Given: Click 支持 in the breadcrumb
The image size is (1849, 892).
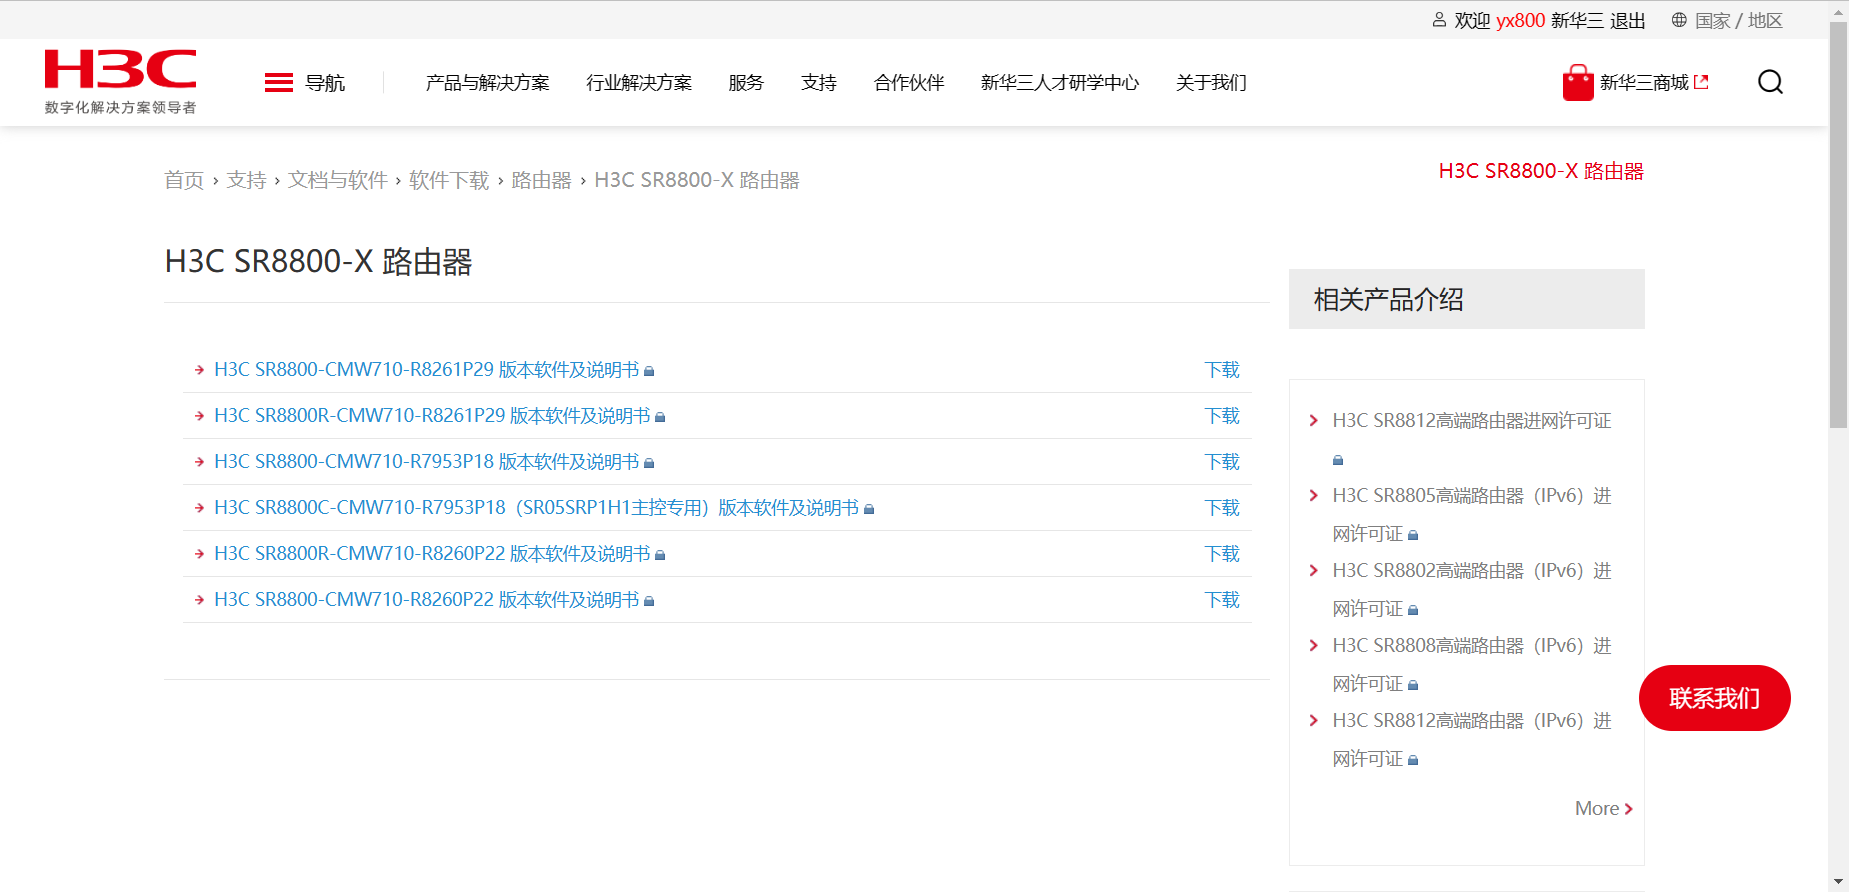Looking at the screenshot, I should (x=246, y=180).
